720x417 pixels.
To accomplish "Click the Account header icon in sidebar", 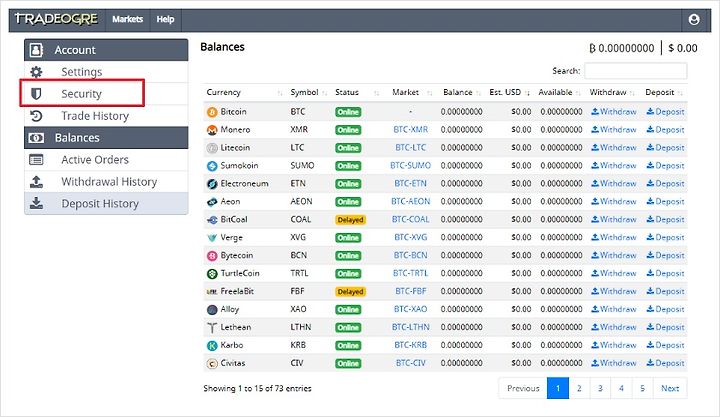I will tap(36, 50).
